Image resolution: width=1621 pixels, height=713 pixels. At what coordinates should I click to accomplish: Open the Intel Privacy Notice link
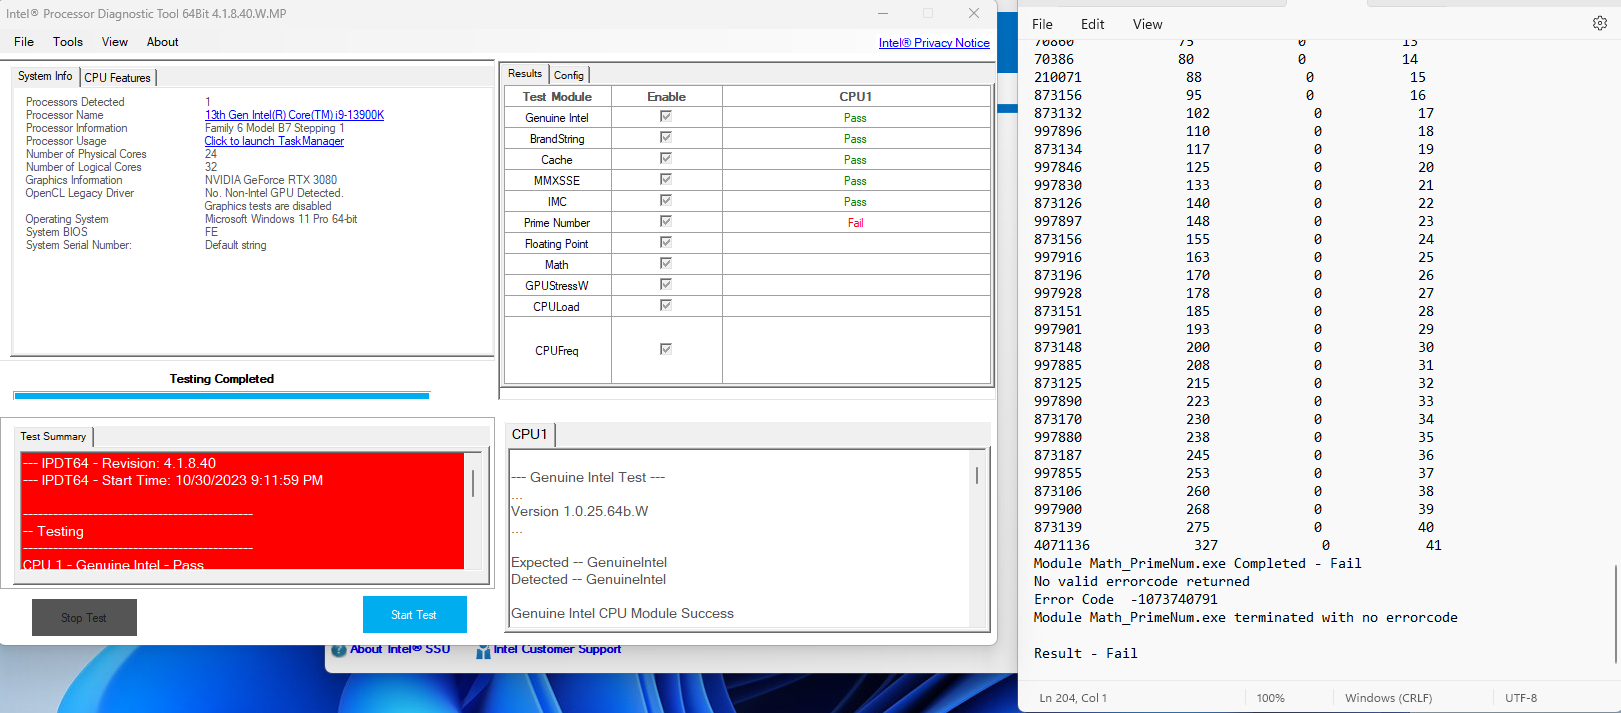click(x=934, y=43)
